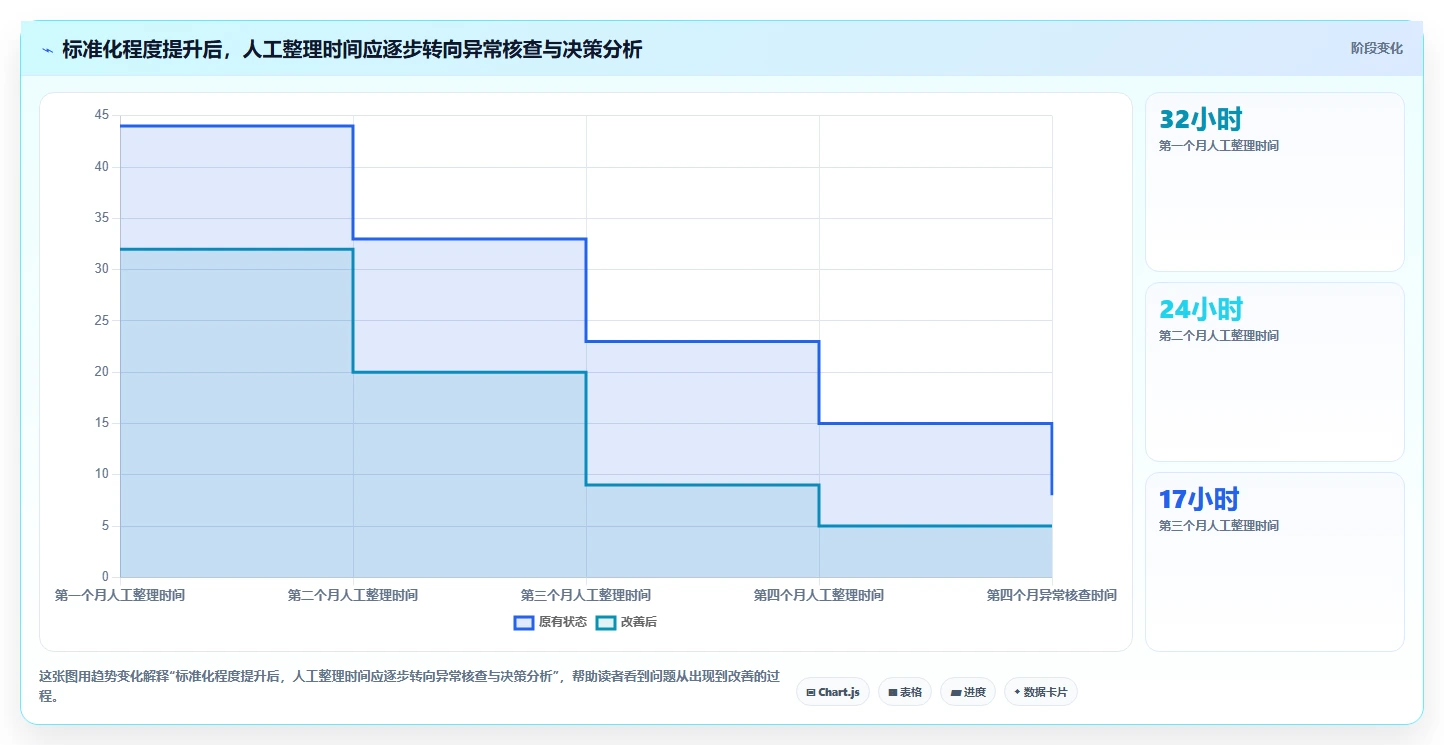
Task: Click the chart description paragraph below
Action: point(408,686)
